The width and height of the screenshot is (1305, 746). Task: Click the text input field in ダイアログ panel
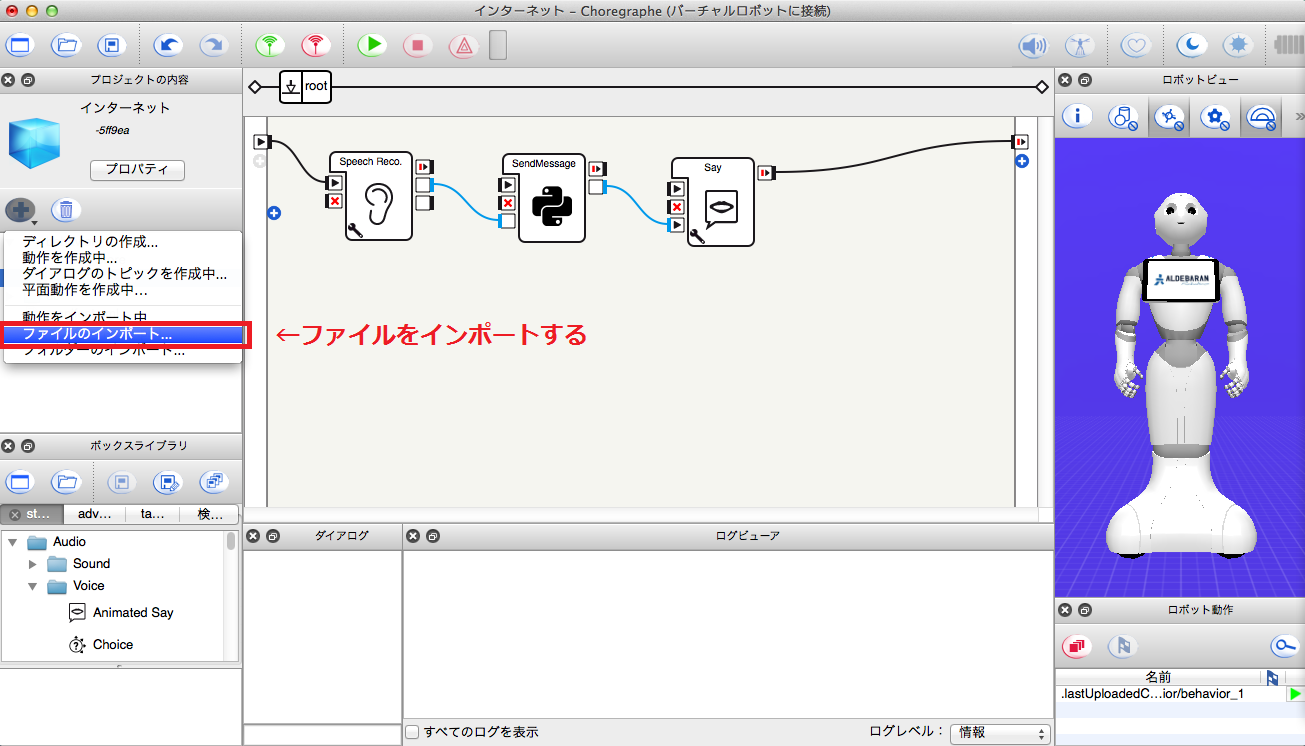point(322,735)
